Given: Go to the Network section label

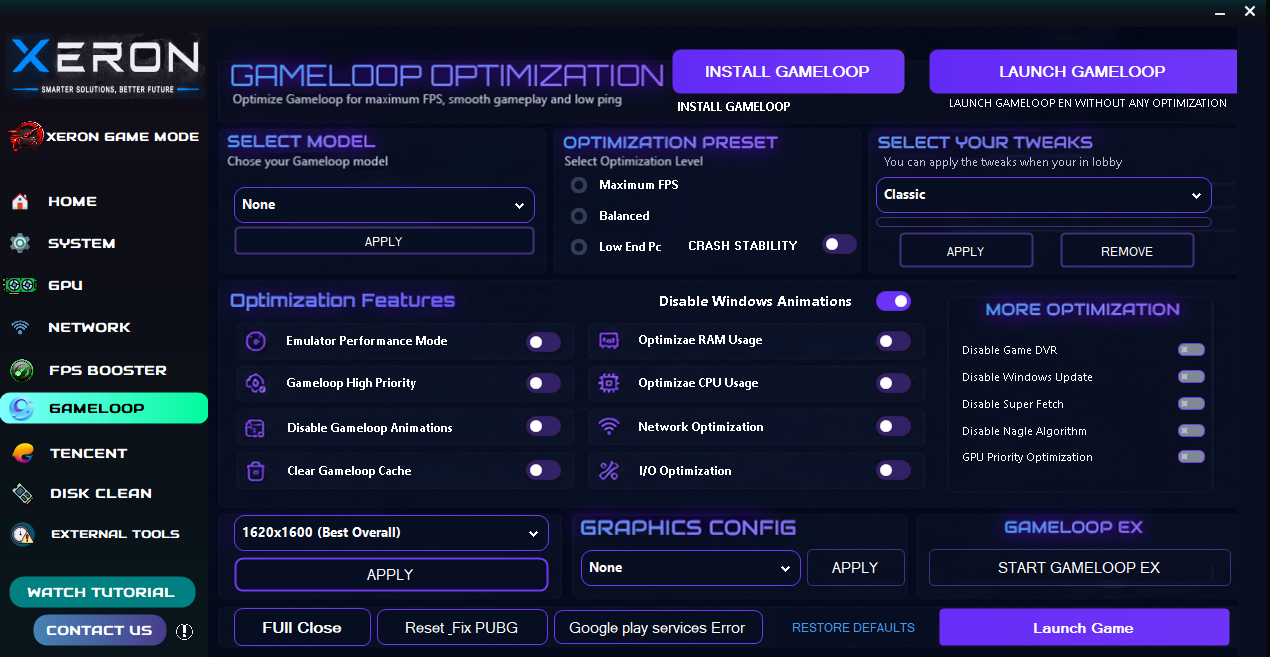Looking at the screenshot, I should click(89, 327).
